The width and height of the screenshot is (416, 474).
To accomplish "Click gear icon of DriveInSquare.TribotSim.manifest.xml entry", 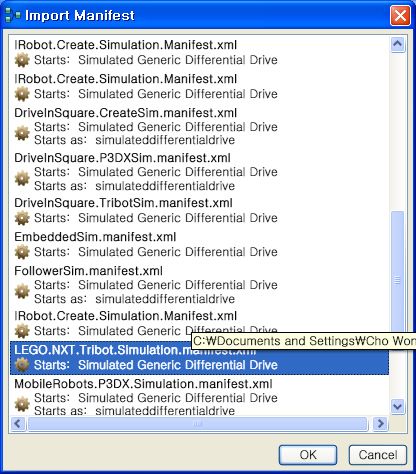I will (22, 218).
